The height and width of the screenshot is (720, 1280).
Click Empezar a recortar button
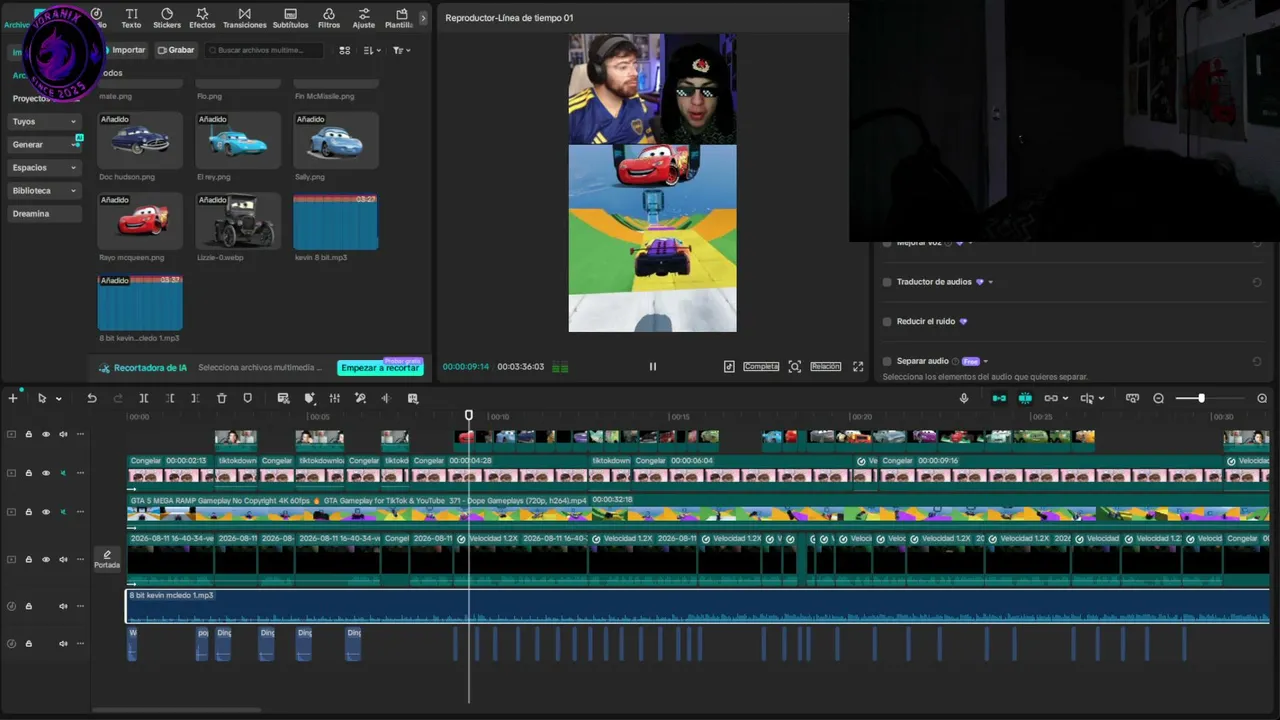(x=380, y=368)
